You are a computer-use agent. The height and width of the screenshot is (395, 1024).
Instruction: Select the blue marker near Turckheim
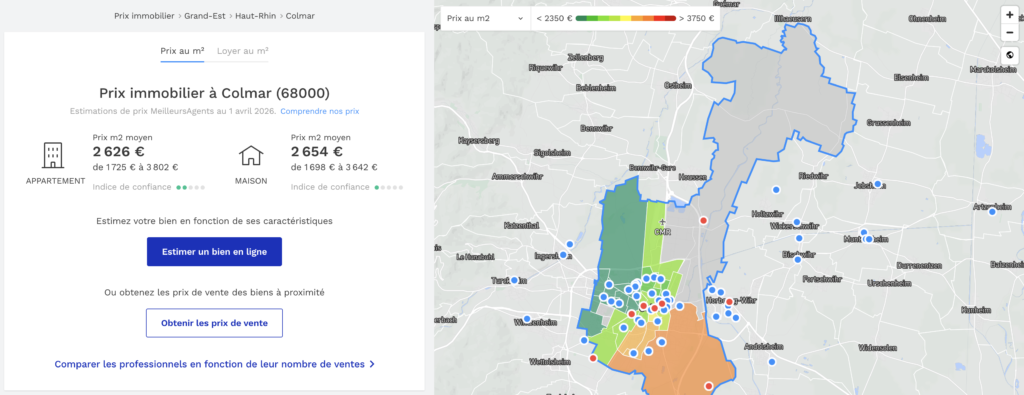(515, 280)
